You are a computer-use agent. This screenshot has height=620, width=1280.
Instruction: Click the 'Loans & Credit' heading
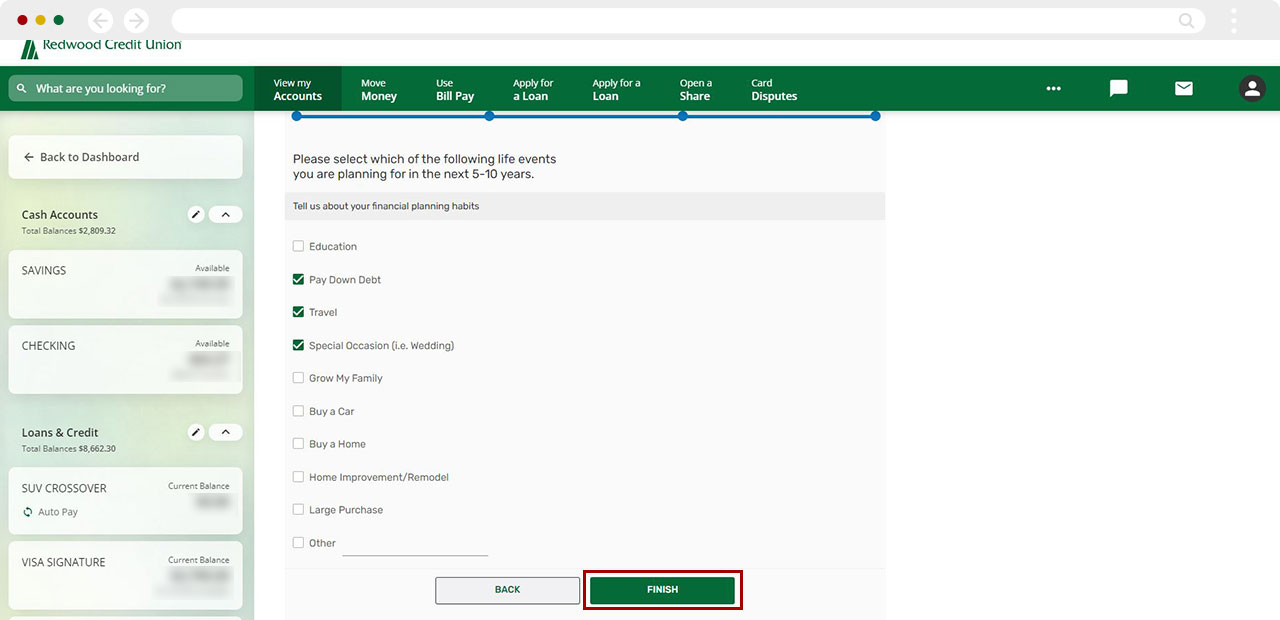(60, 433)
